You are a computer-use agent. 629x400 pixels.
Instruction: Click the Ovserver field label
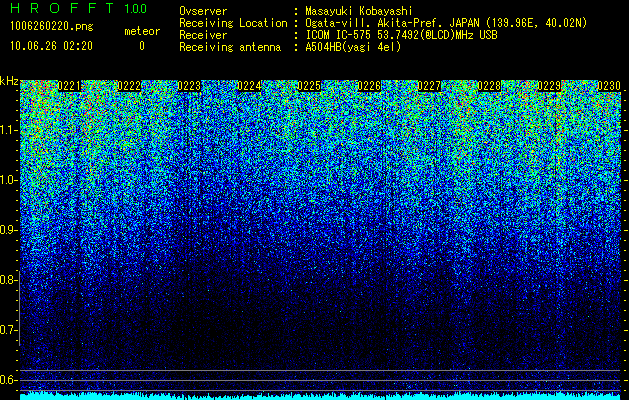click(203, 11)
